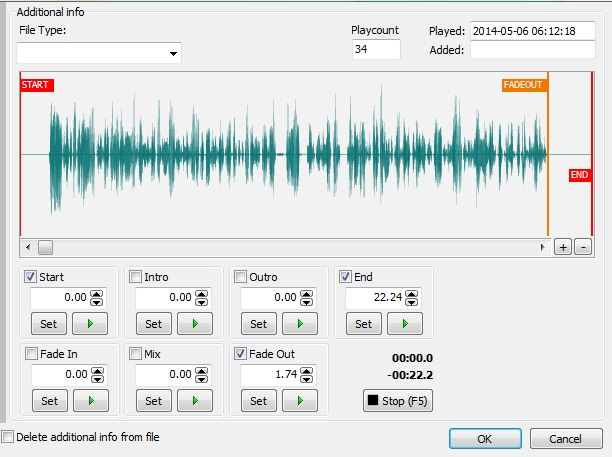Increase Start value with up spinner

tap(97, 293)
